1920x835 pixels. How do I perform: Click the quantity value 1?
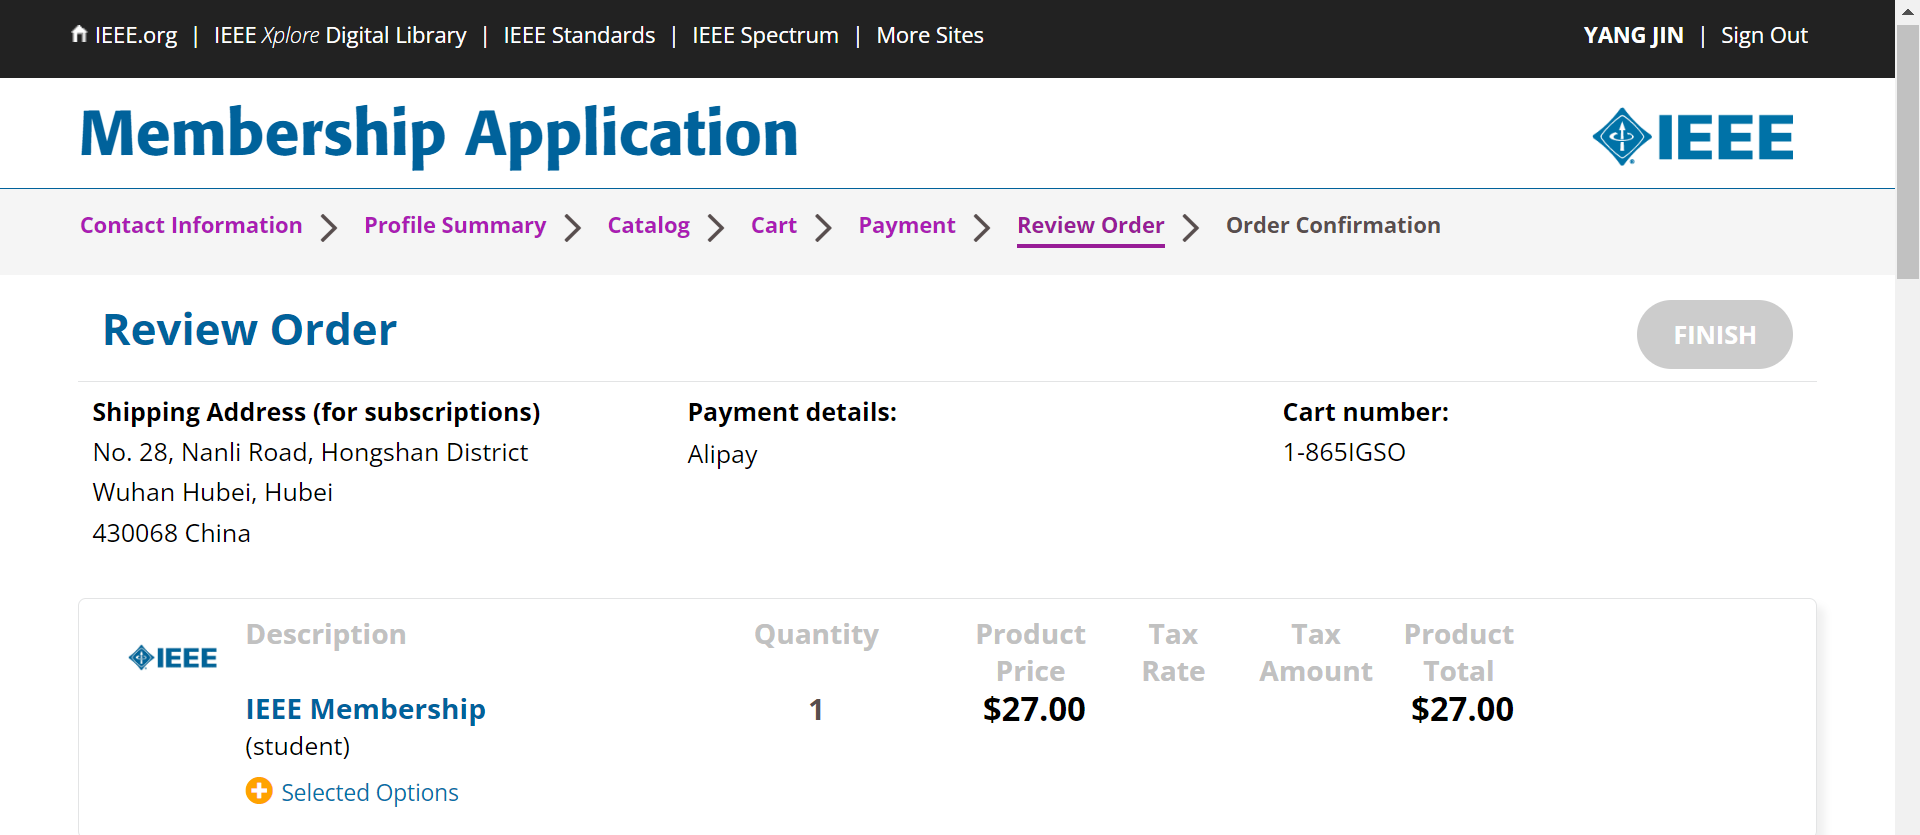816,710
